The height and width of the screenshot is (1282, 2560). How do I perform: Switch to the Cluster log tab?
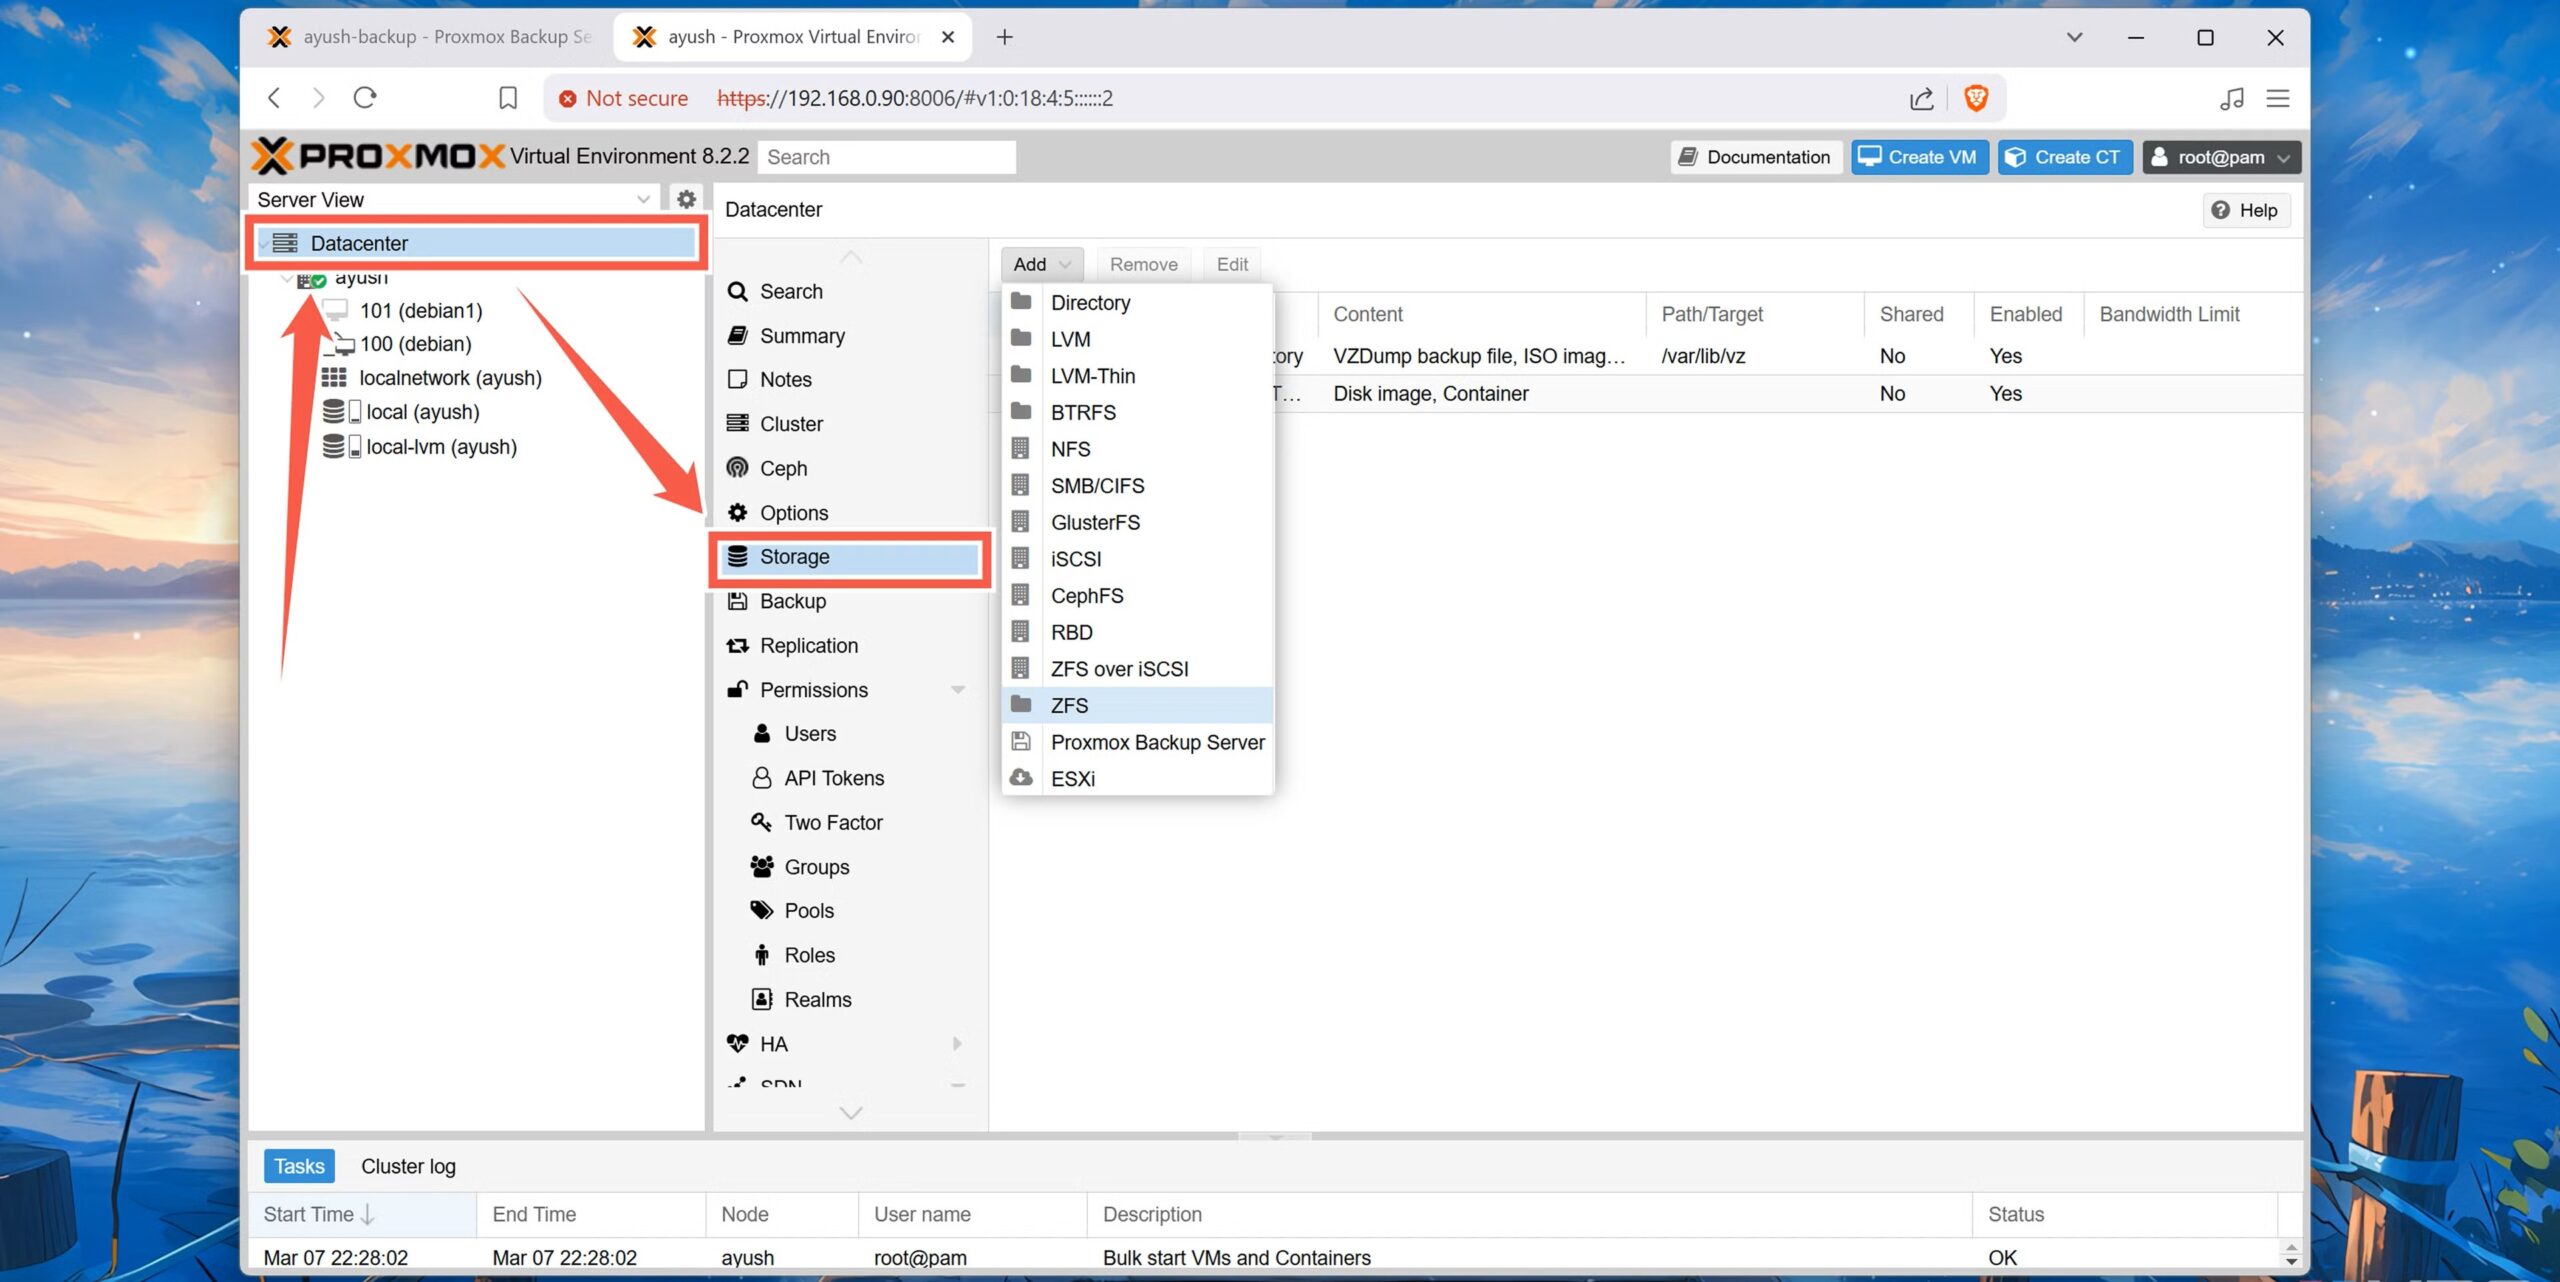point(408,1166)
